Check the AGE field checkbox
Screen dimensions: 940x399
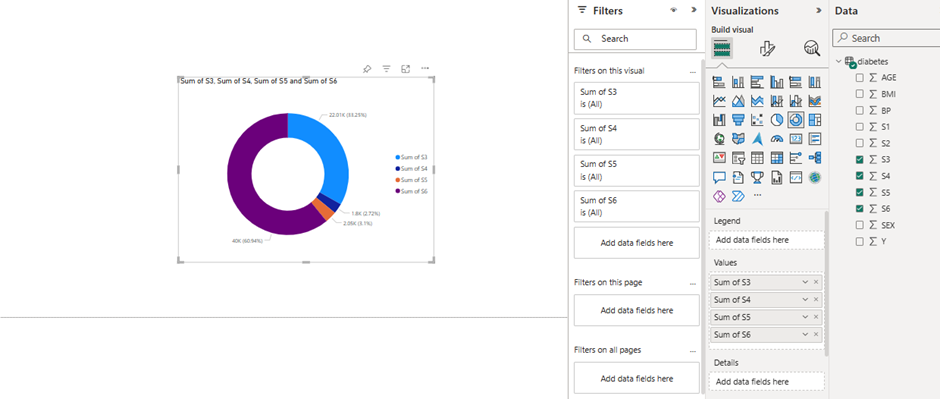click(860, 77)
